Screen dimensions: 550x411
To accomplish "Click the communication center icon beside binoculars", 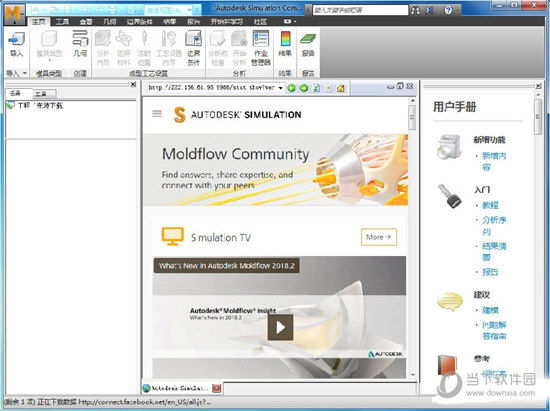I will [429, 10].
